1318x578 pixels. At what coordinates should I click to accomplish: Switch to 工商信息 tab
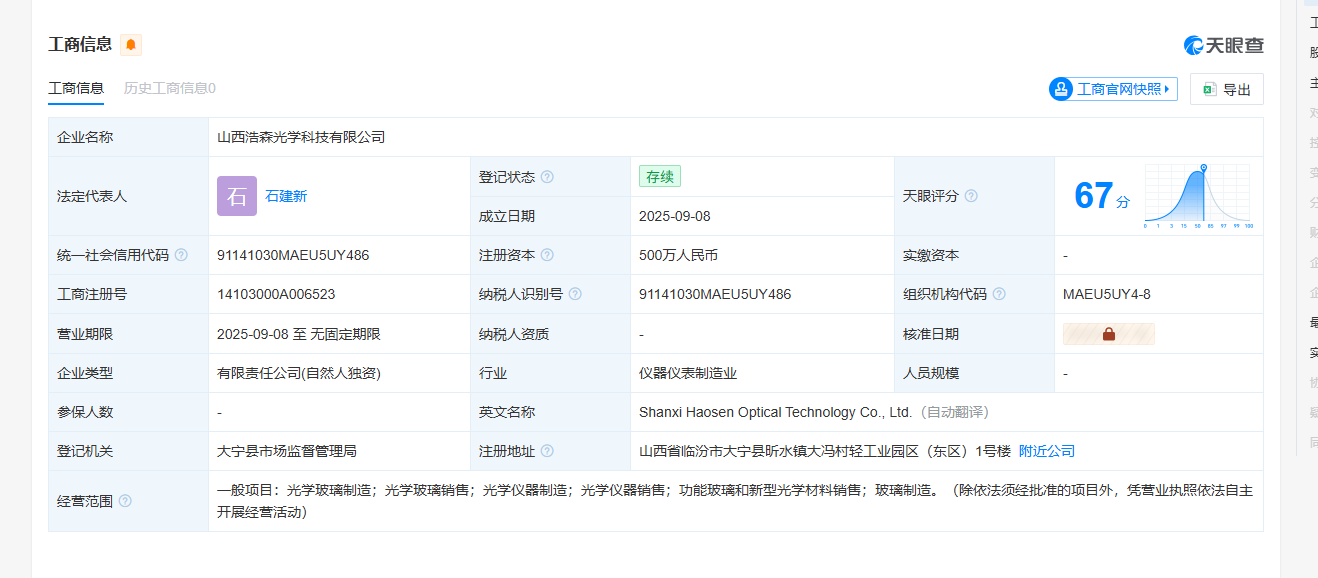(x=76, y=88)
